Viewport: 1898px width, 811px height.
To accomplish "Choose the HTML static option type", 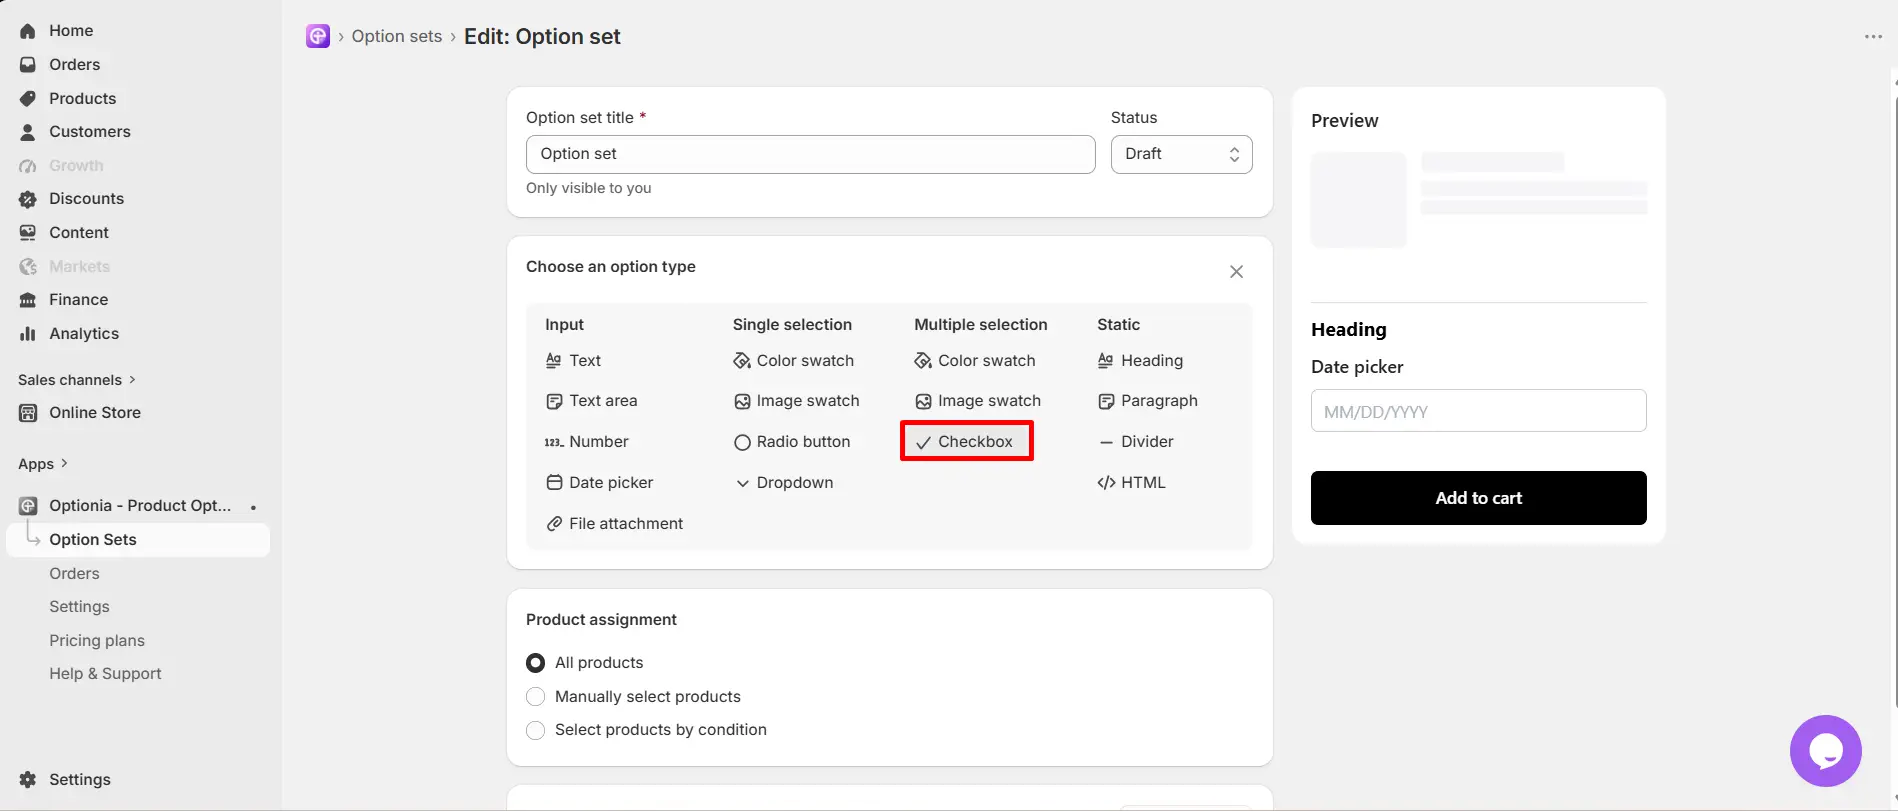I will (x=1131, y=483).
